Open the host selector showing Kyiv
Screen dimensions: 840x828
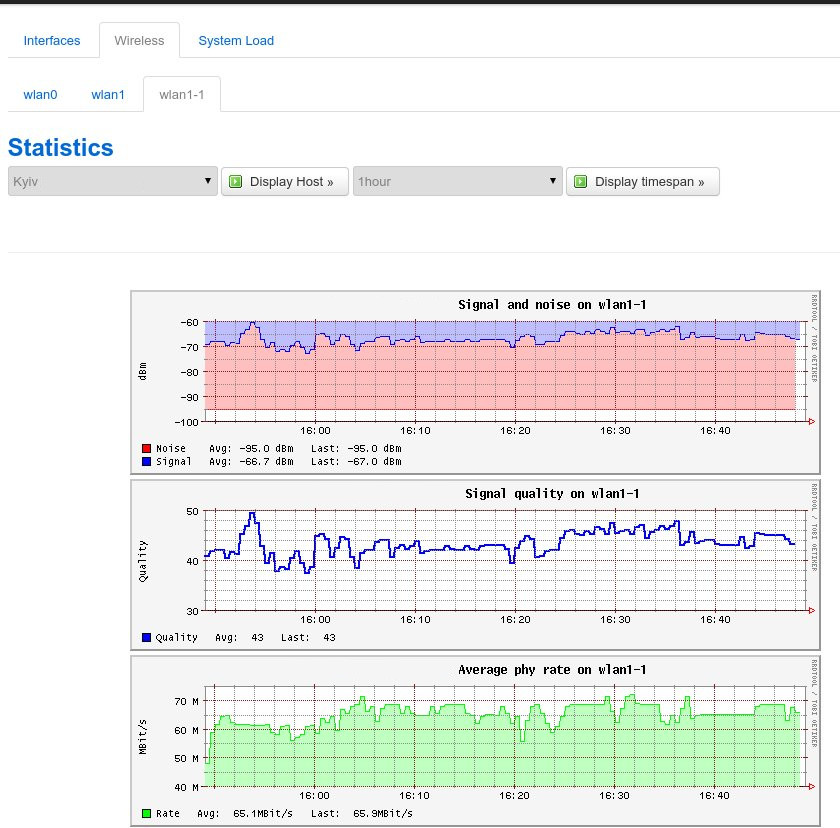point(110,181)
